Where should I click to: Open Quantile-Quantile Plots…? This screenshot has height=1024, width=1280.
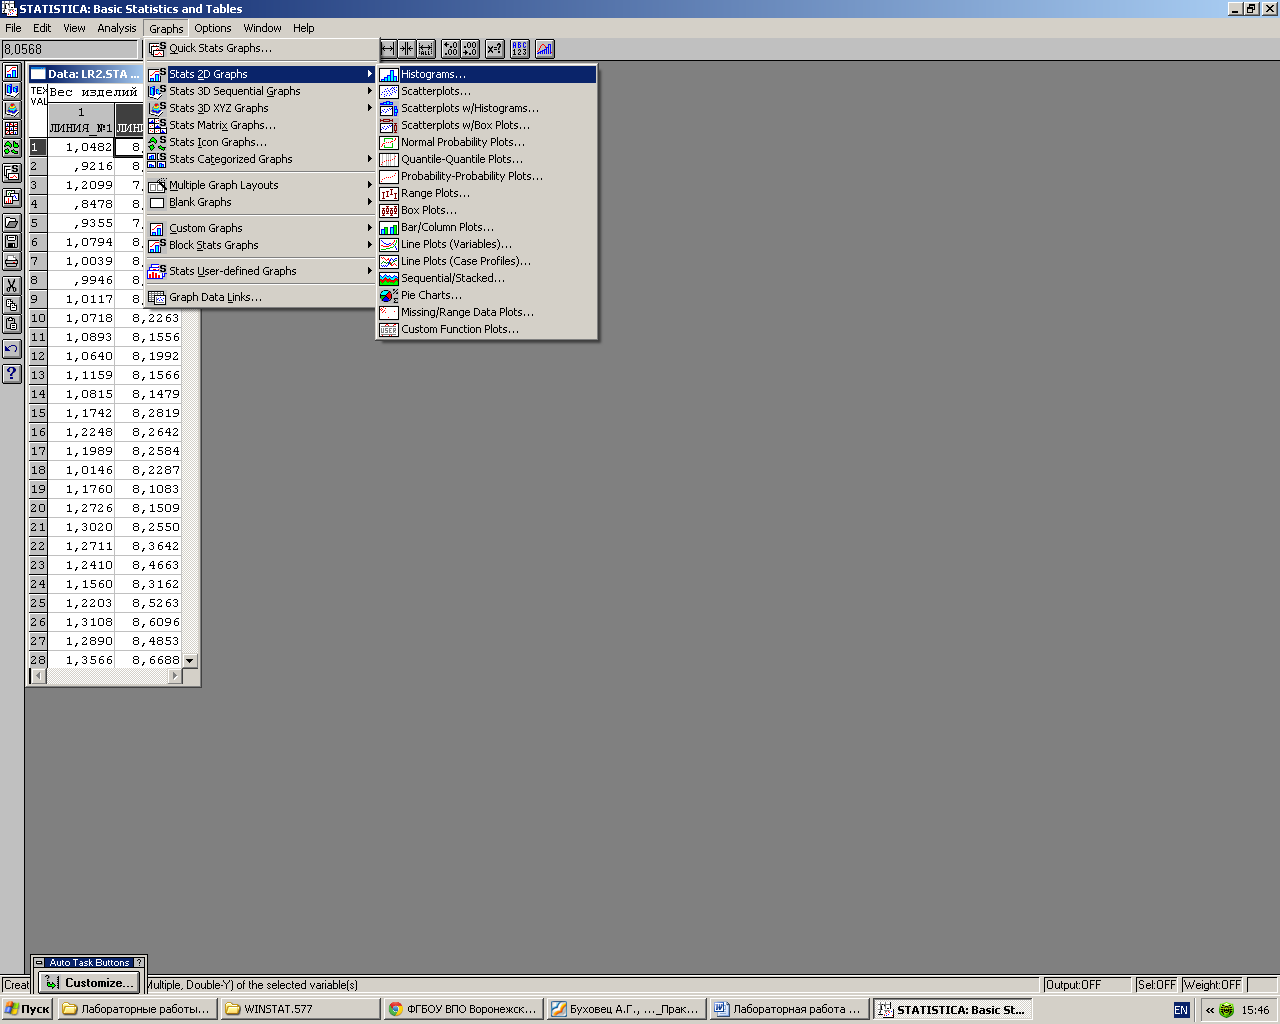[x=487, y=159]
